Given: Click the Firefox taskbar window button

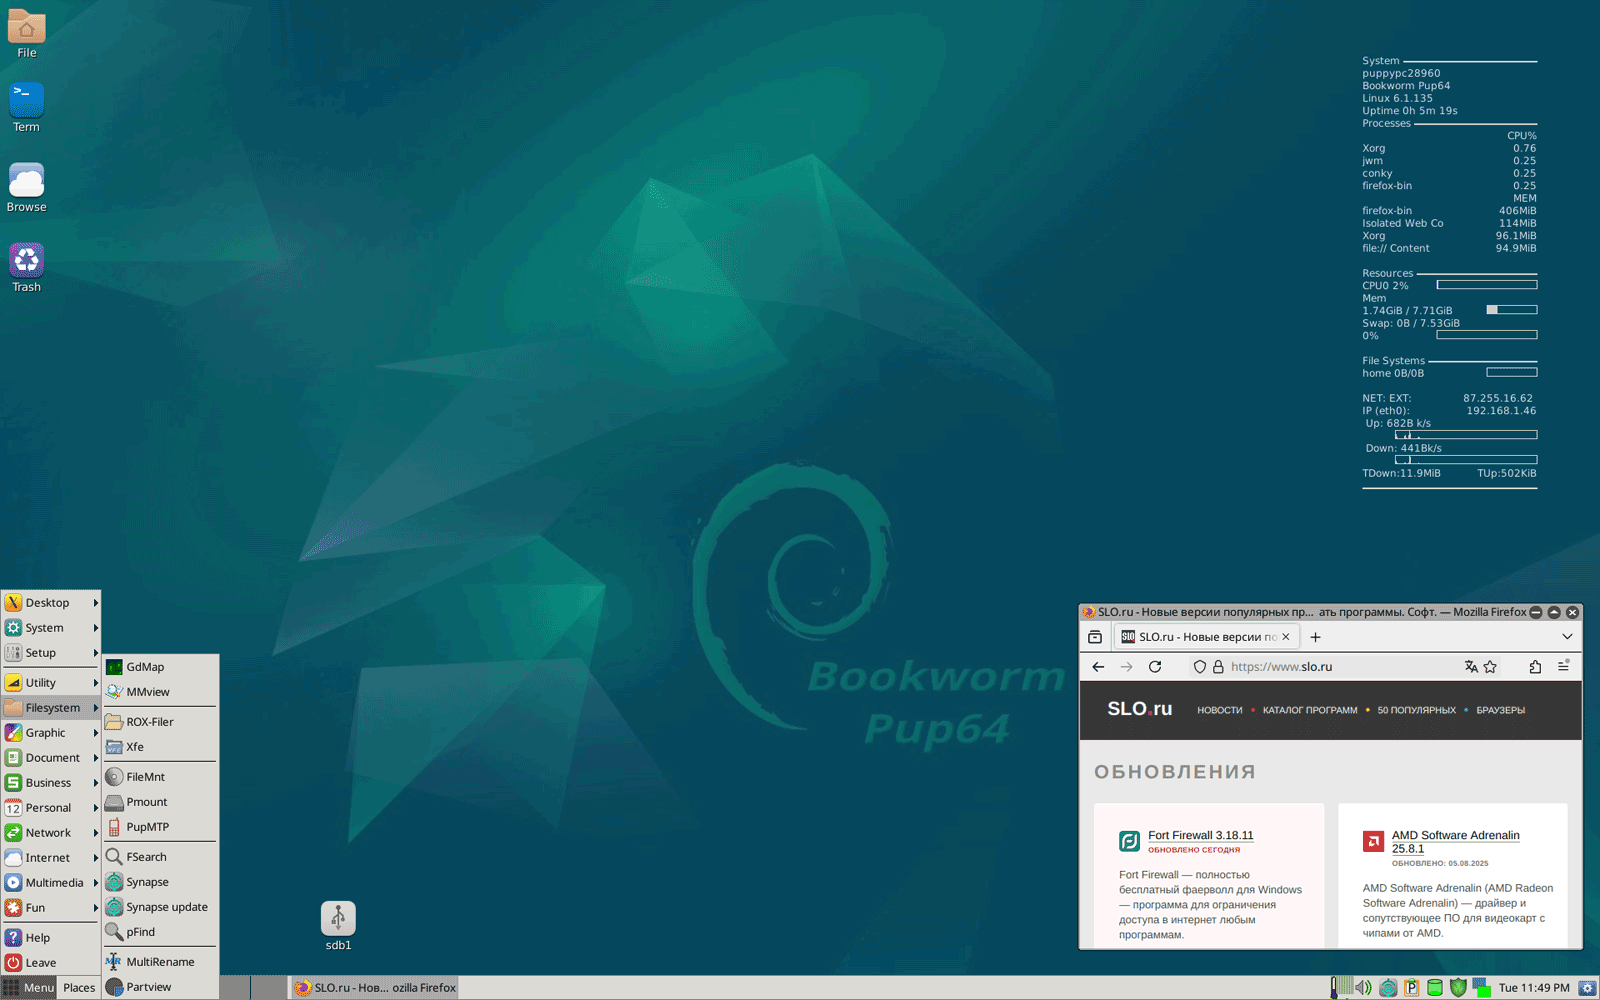Looking at the screenshot, I should [x=375, y=988].
